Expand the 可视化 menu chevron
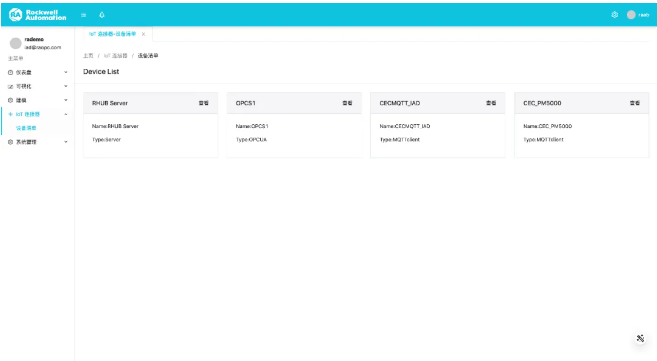Image resolution: width=657 pixels, height=361 pixels. click(x=66, y=86)
